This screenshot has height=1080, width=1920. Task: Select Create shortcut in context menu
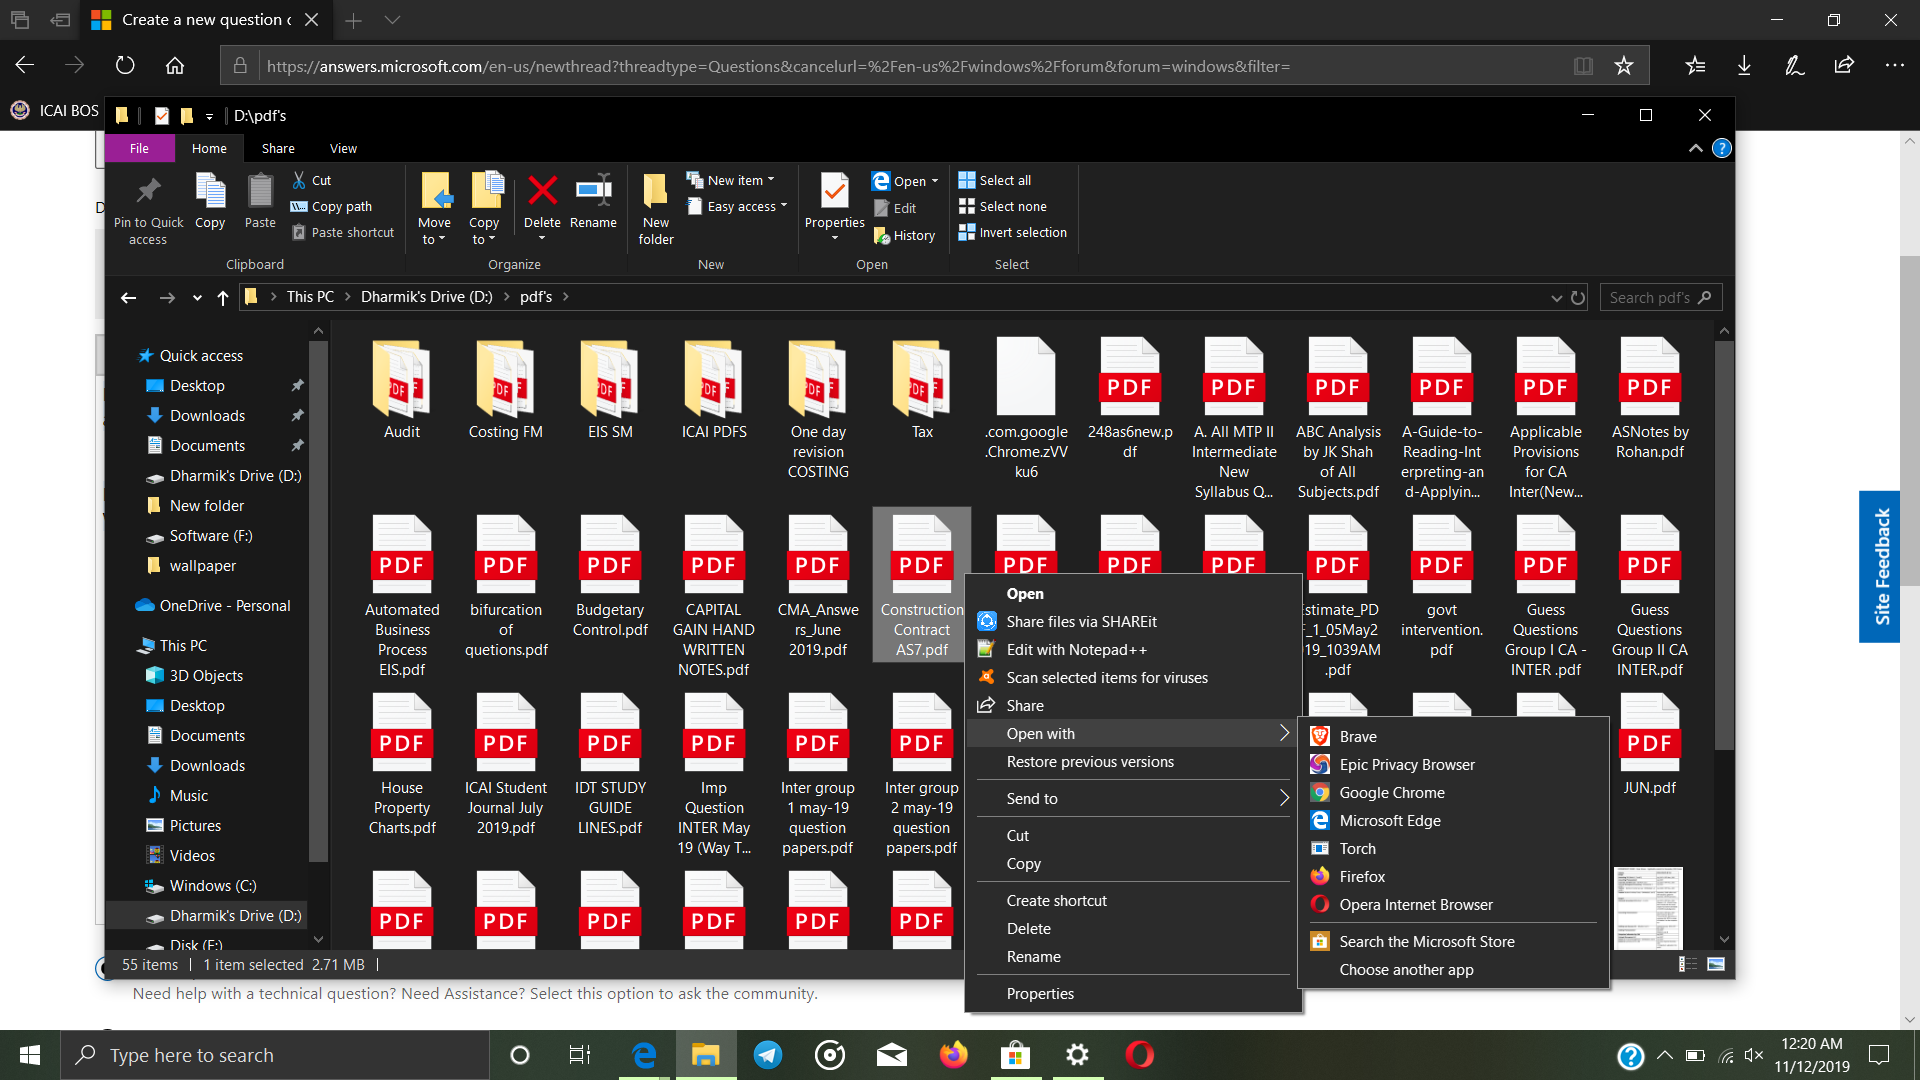(1133, 900)
